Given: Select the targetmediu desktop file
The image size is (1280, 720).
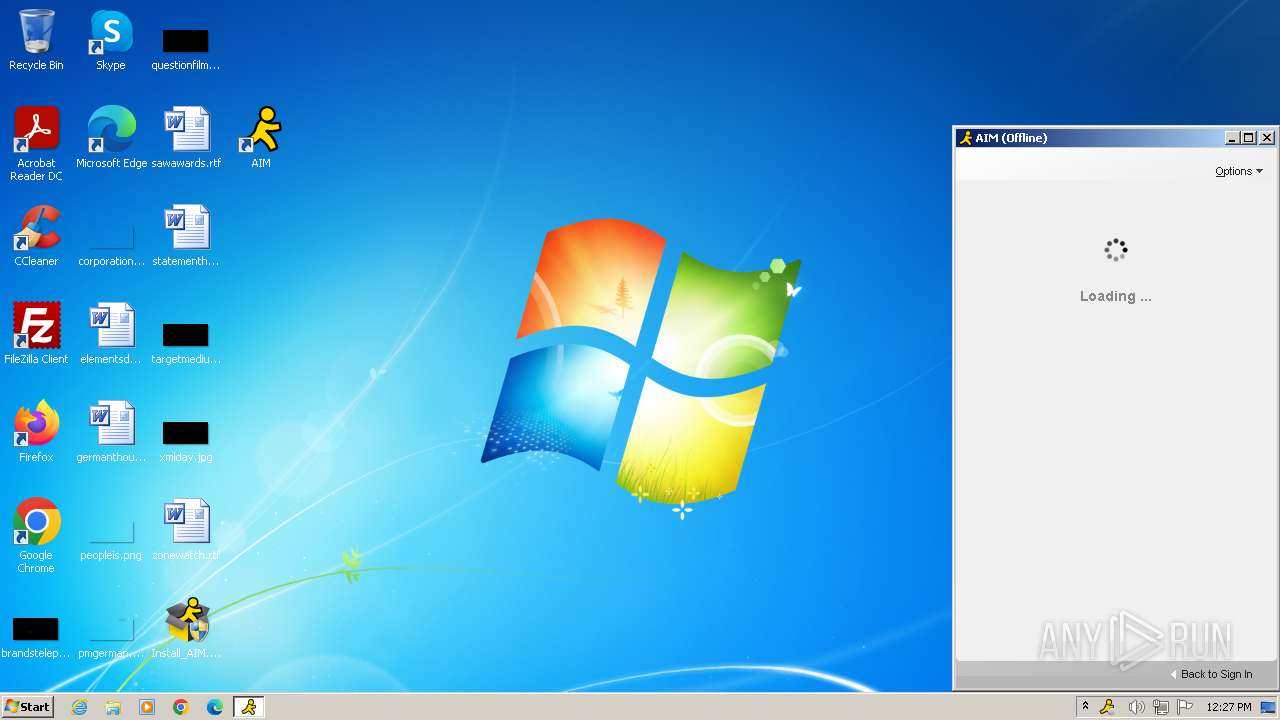Looking at the screenshot, I should point(186,342).
